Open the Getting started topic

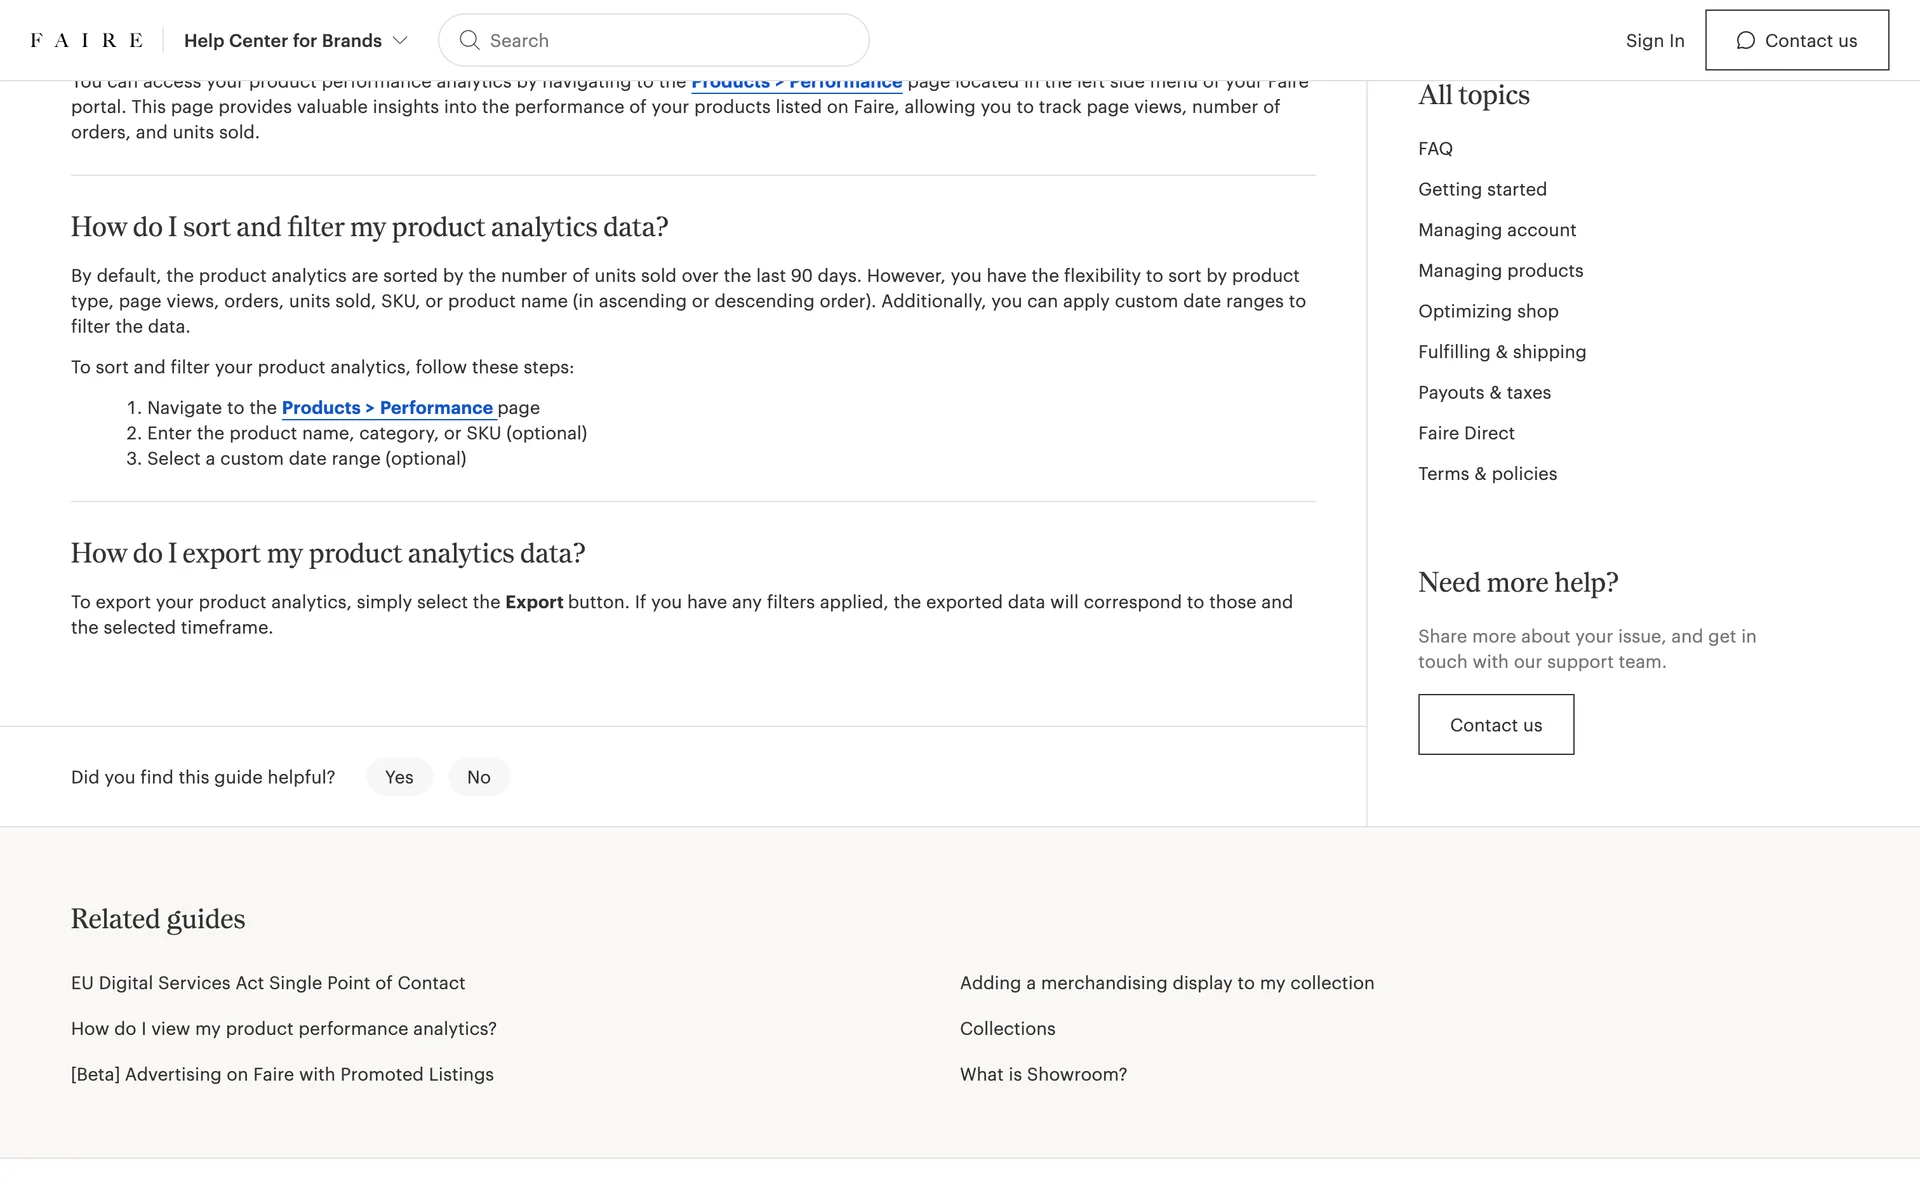[x=1482, y=189]
